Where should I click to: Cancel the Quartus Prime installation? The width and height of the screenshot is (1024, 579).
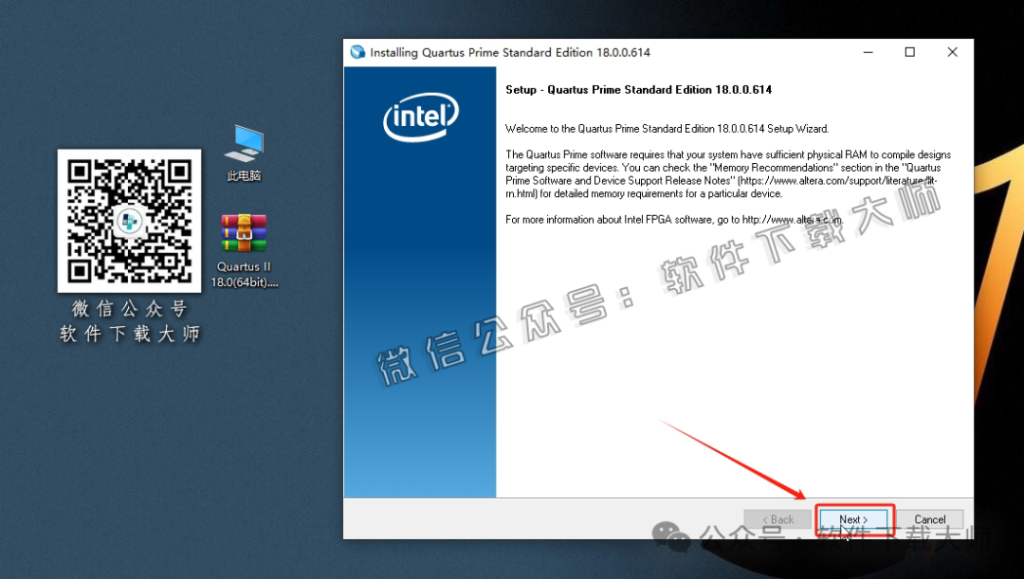pos(929,519)
